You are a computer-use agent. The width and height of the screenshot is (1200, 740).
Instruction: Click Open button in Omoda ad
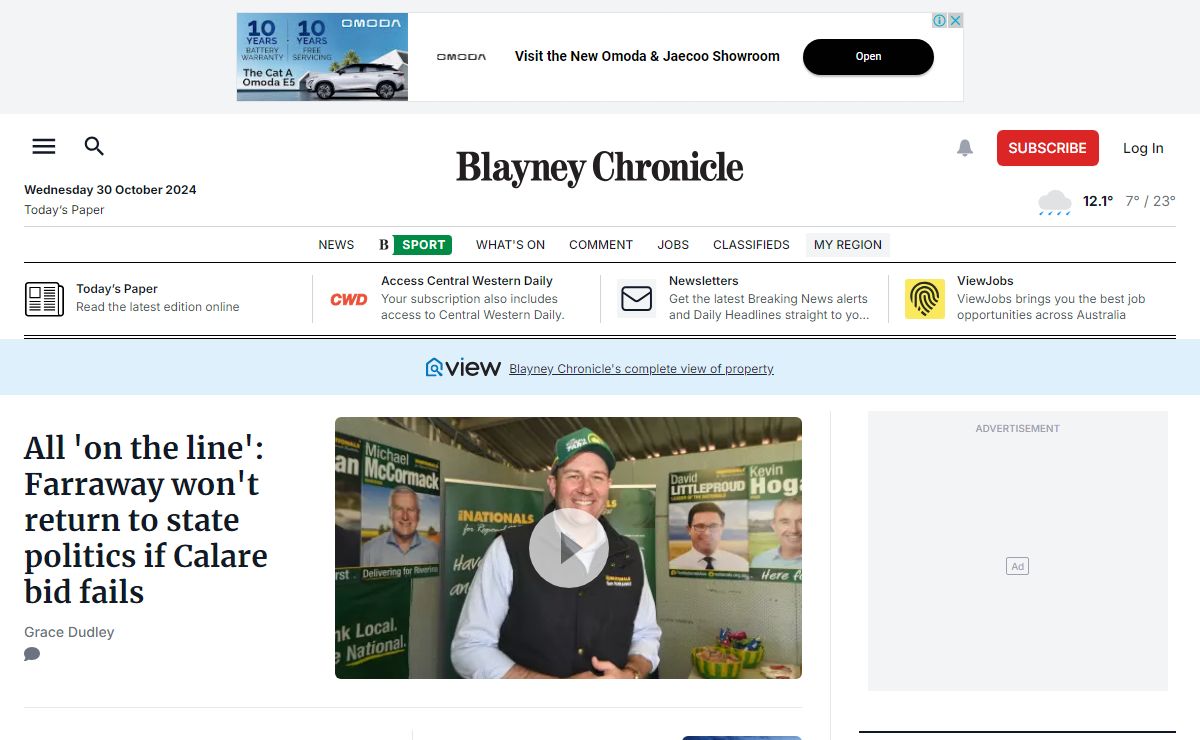point(868,57)
